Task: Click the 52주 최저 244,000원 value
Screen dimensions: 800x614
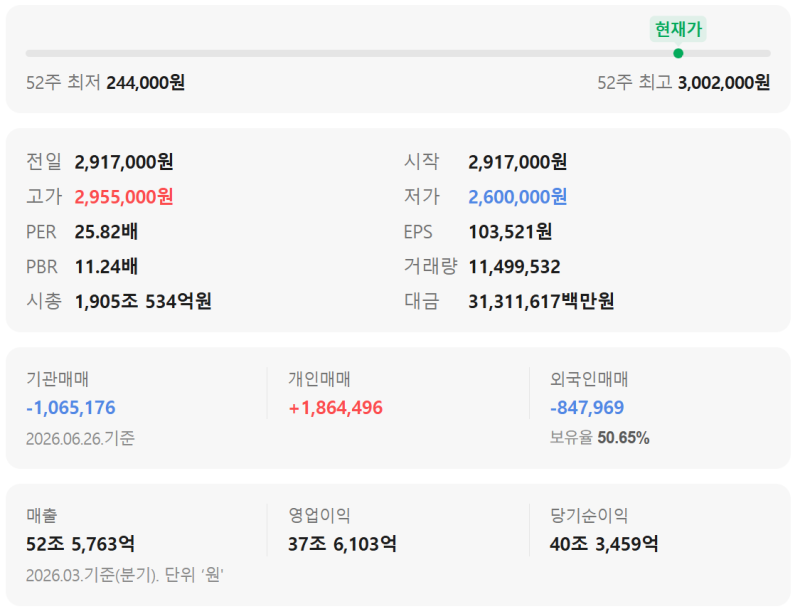Action: click(x=146, y=82)
